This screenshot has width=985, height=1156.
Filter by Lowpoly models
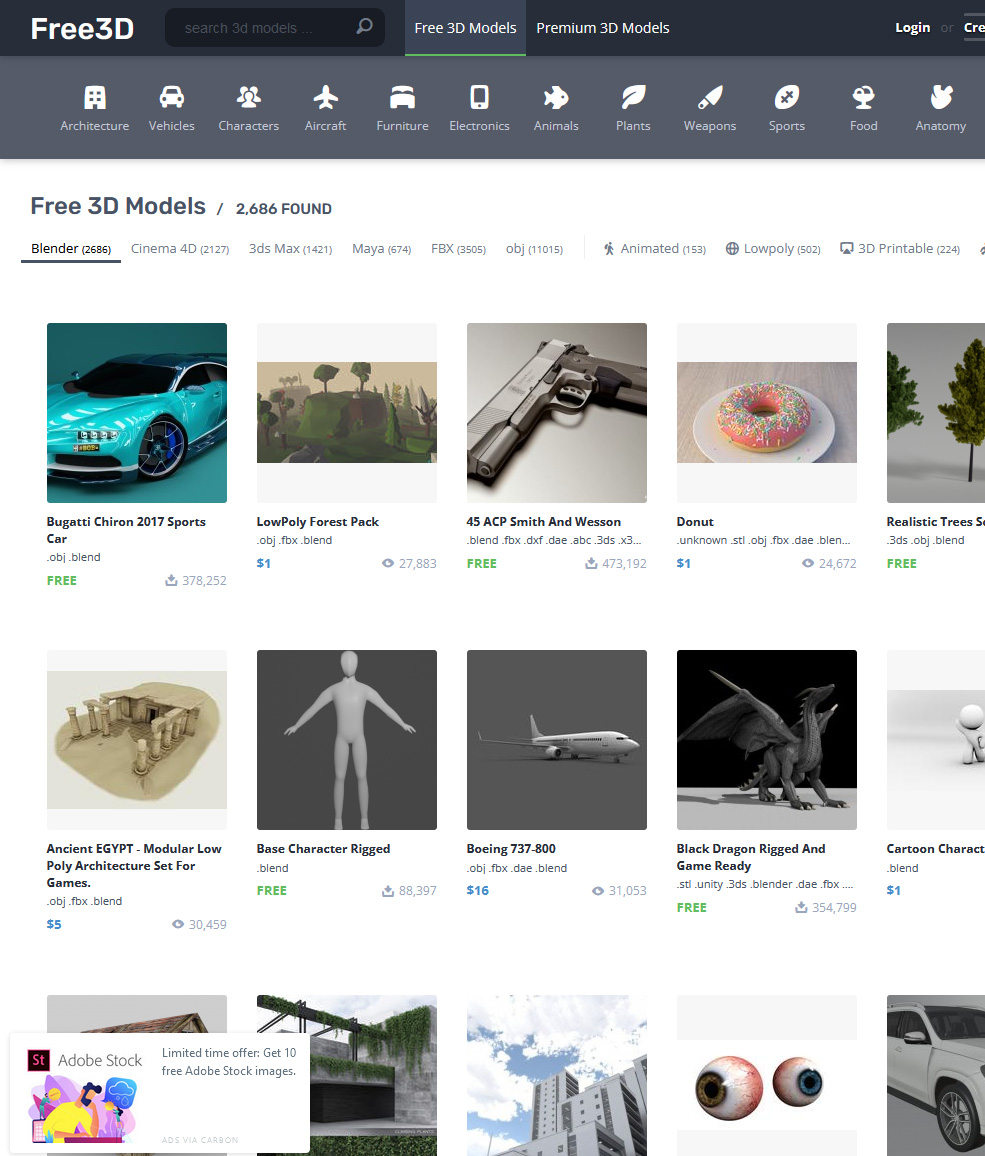[773, 249]
